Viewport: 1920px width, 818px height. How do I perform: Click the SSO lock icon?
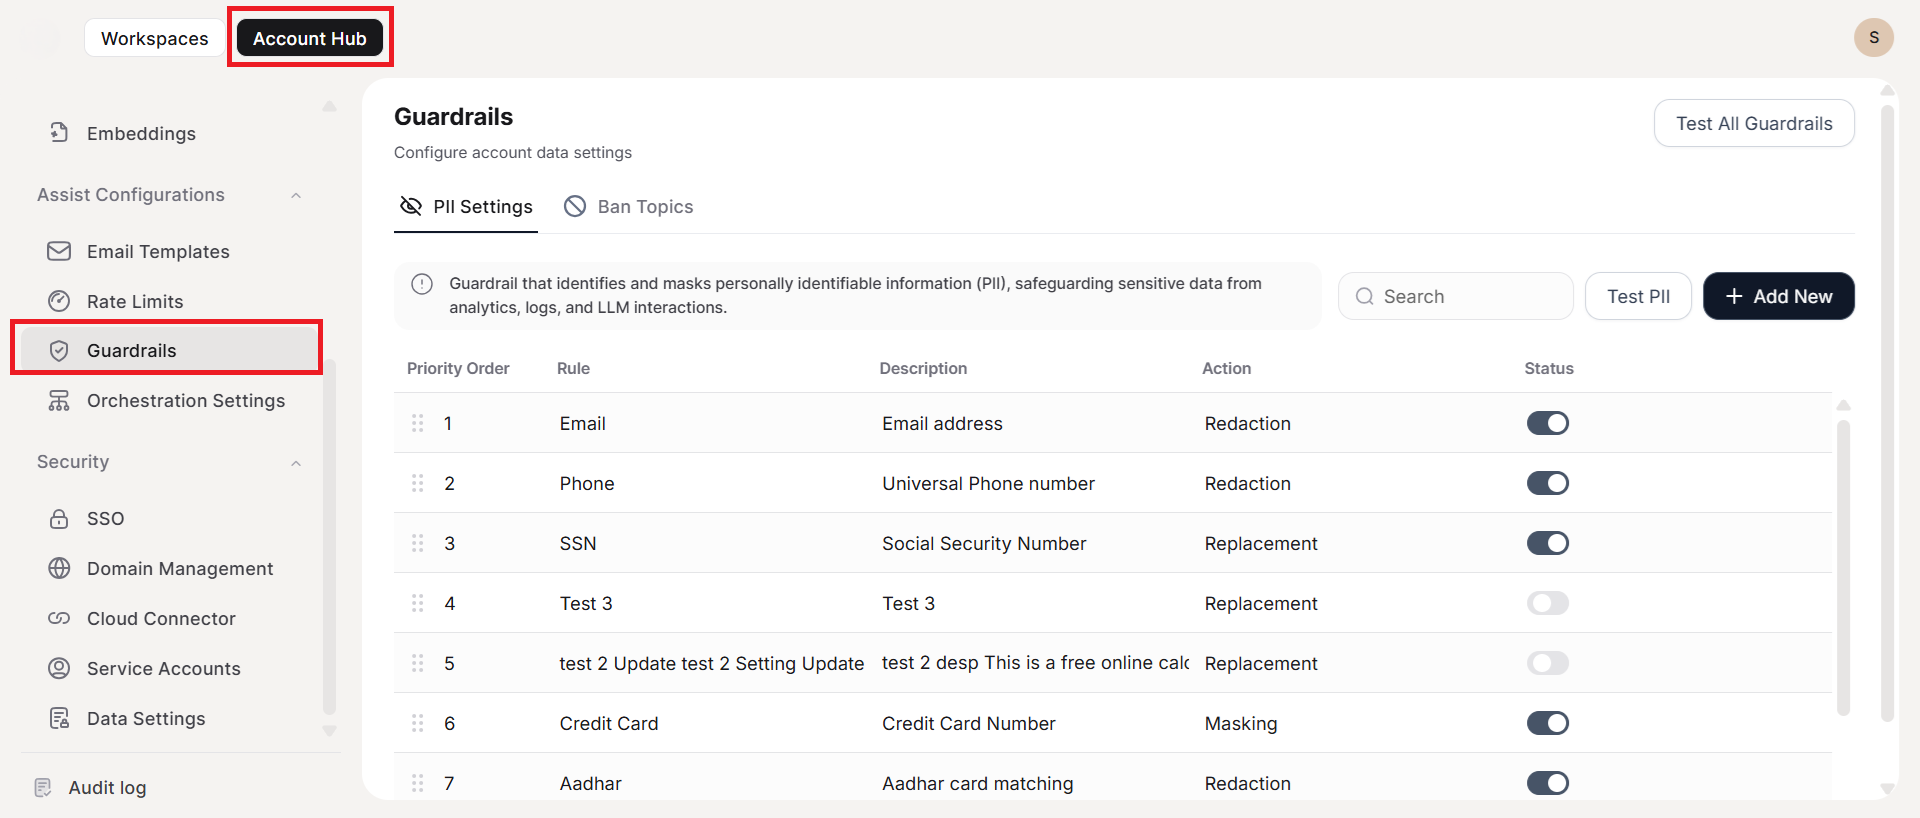[59, 519]
